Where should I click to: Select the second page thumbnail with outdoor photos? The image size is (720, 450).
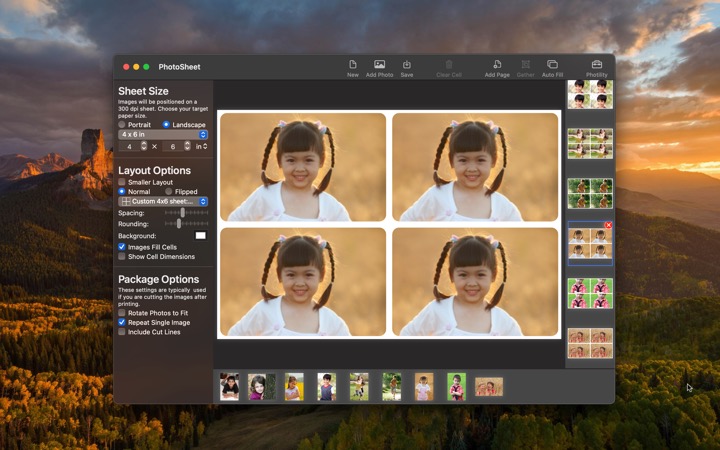(x=590, y=143)
